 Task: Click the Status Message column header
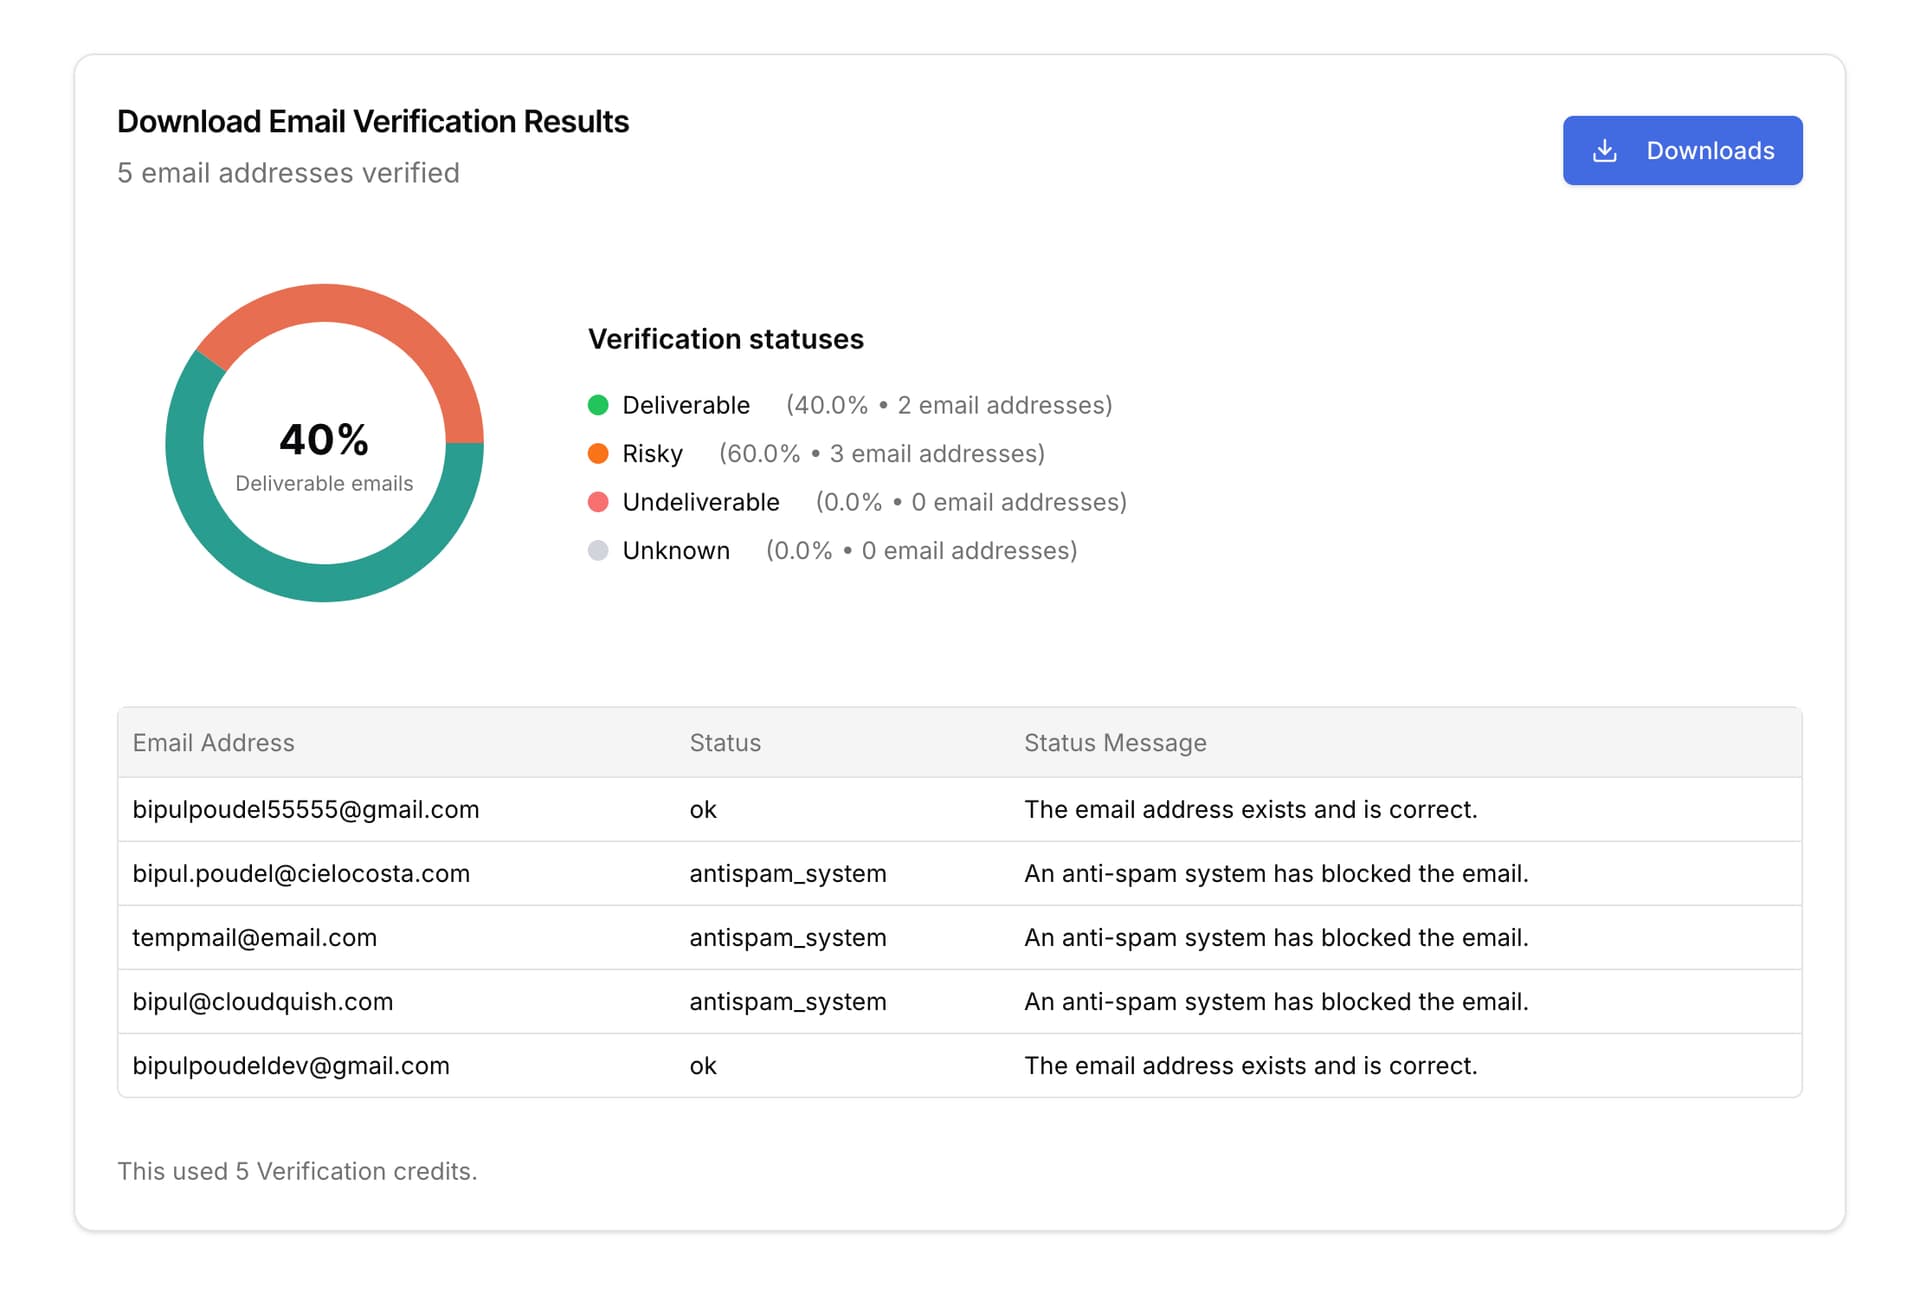coord(1115,743)
